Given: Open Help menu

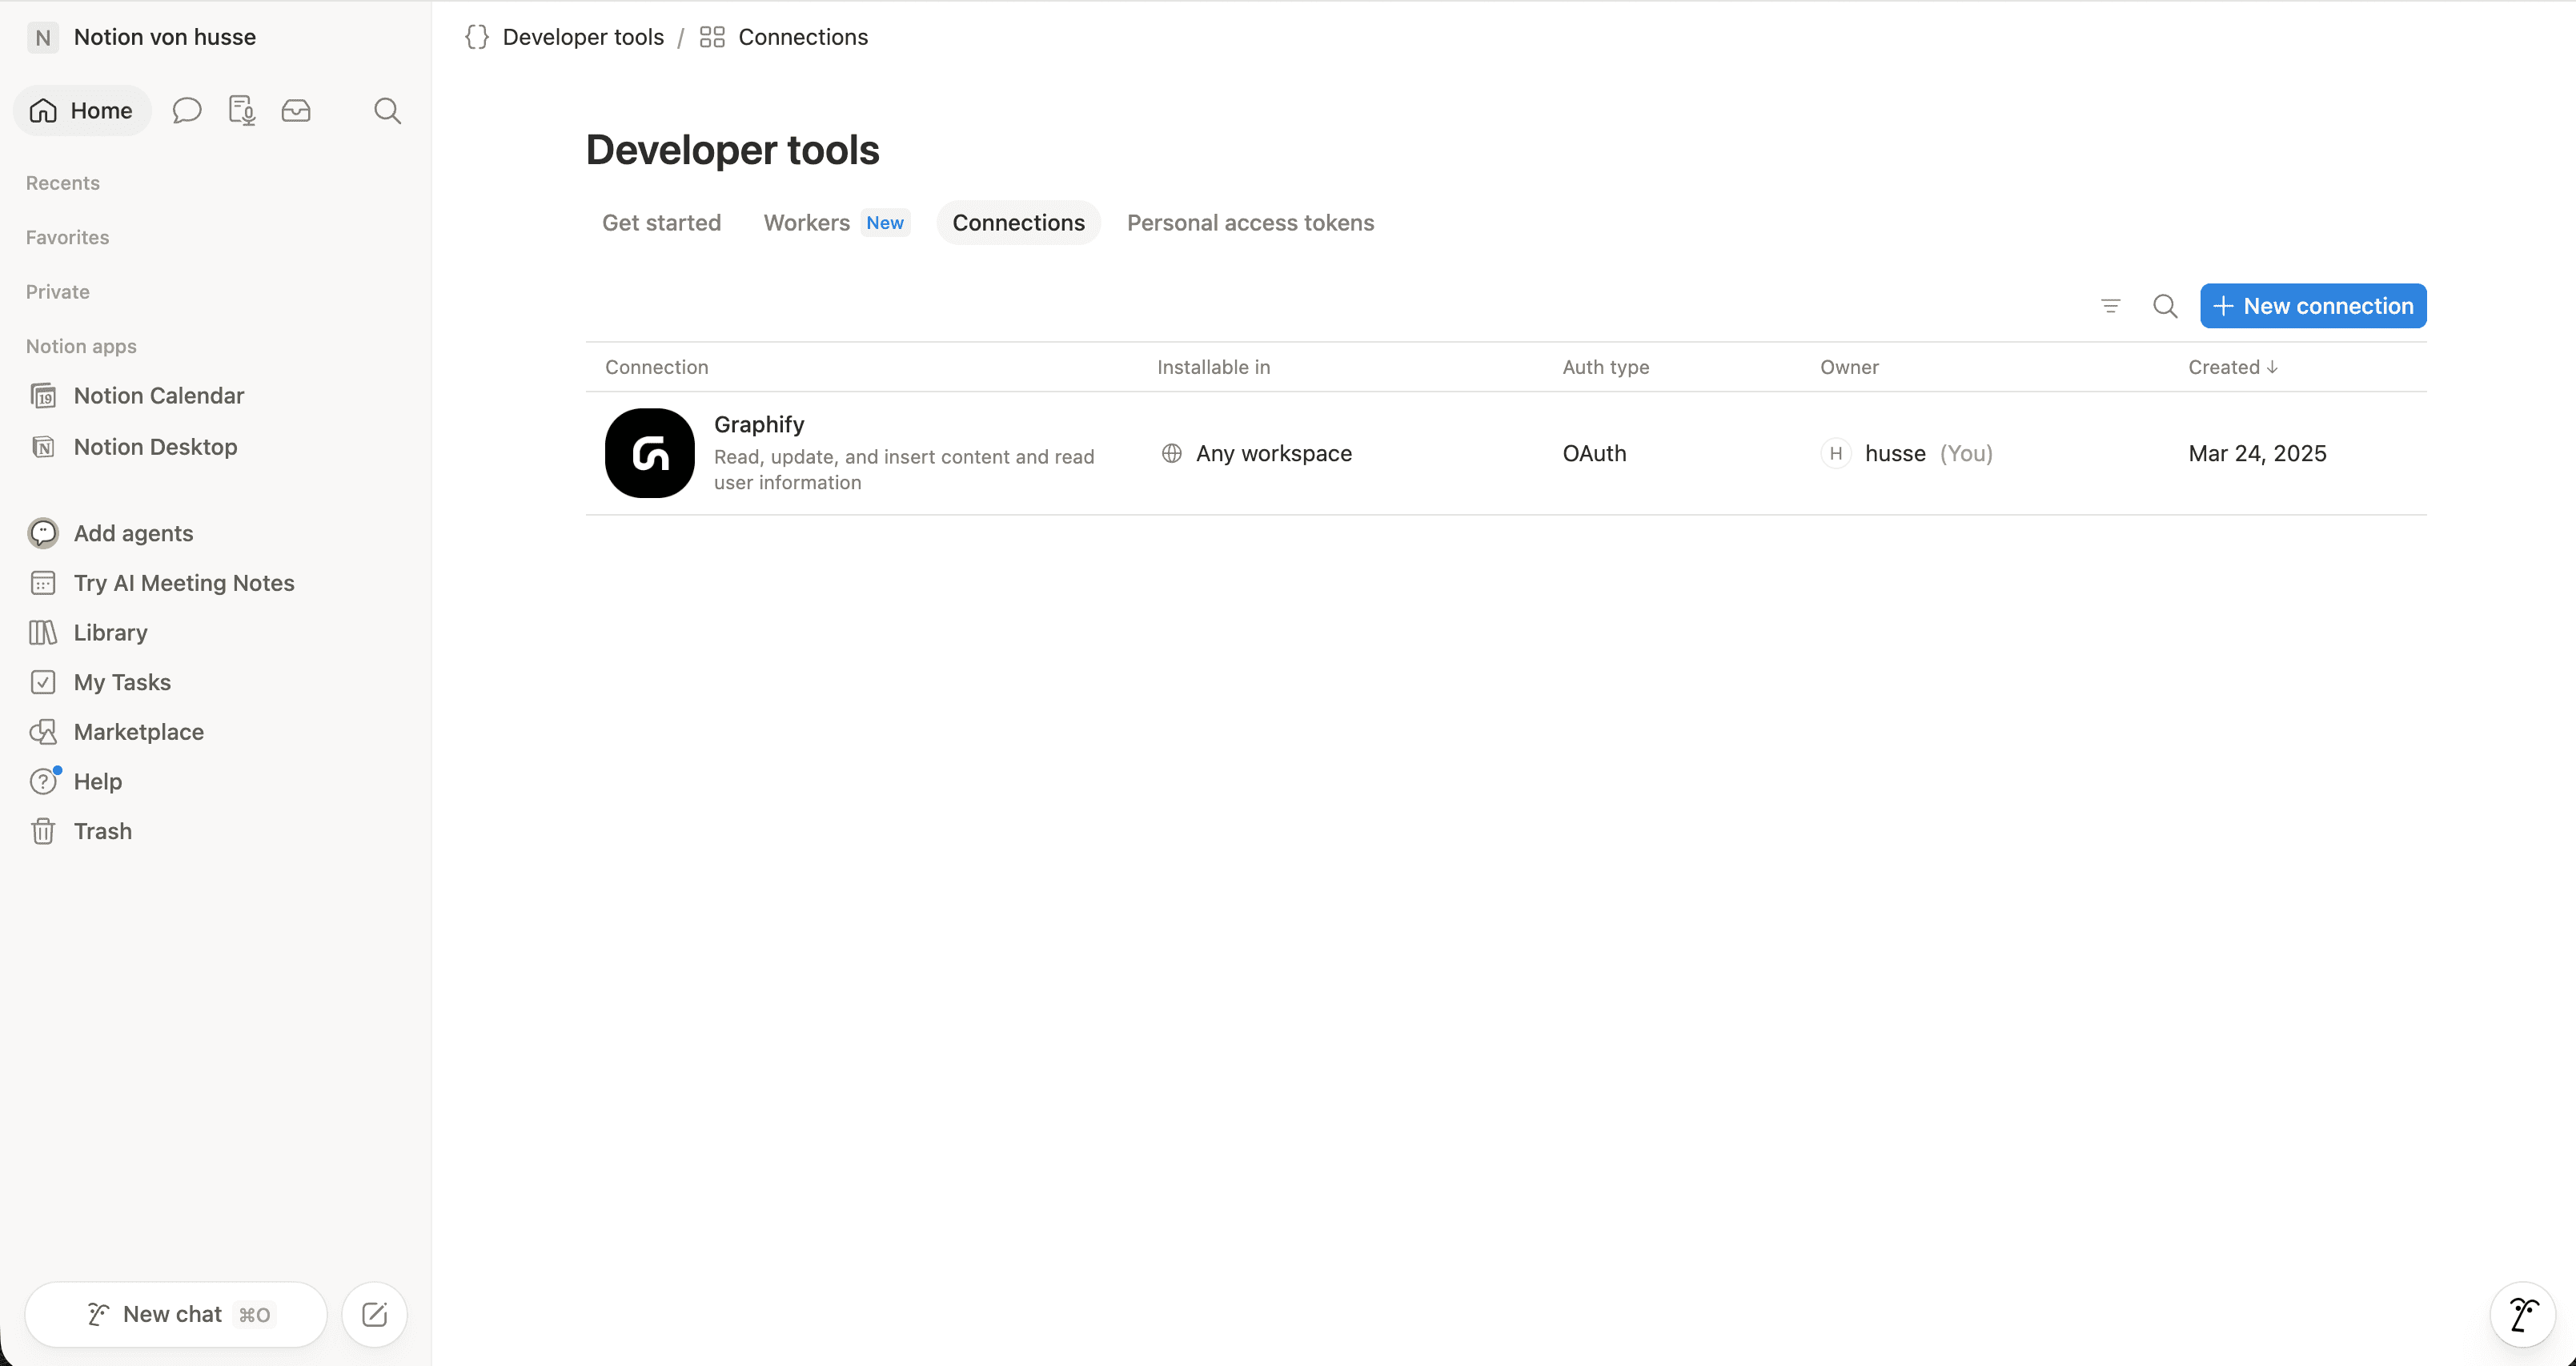Looking at the screenshot, I should coord(97,781).
